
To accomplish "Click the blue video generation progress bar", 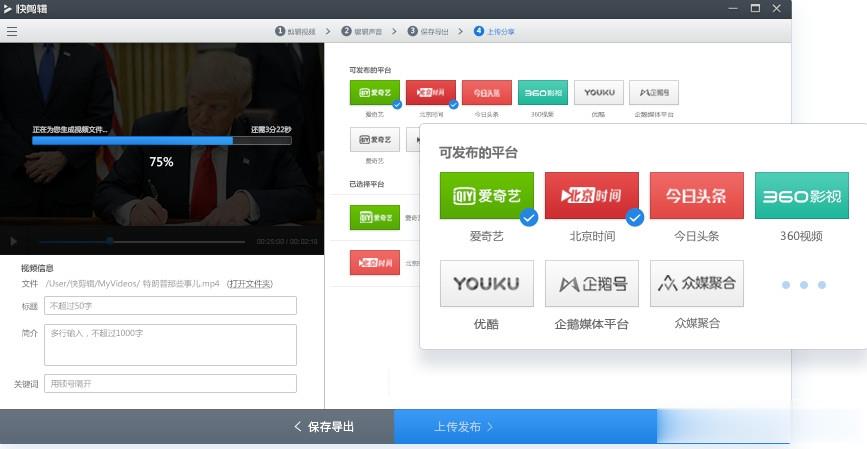I will [x=161, y=140].
